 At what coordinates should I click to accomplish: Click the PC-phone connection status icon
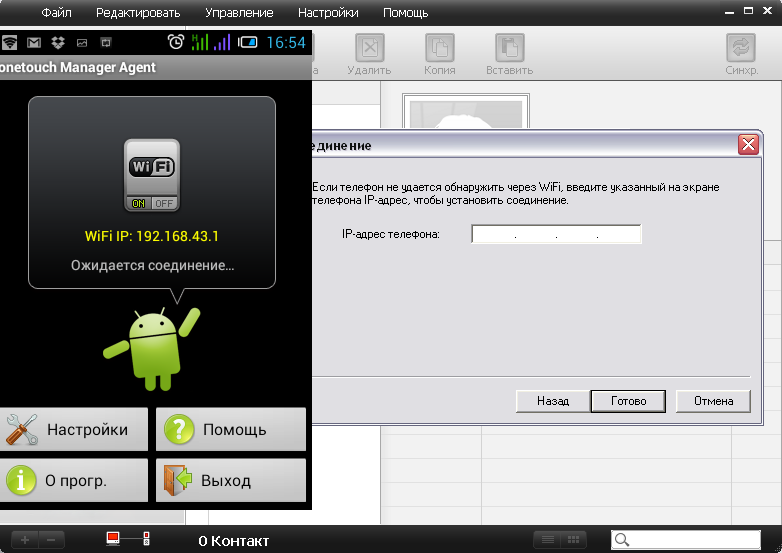point(128,539)
